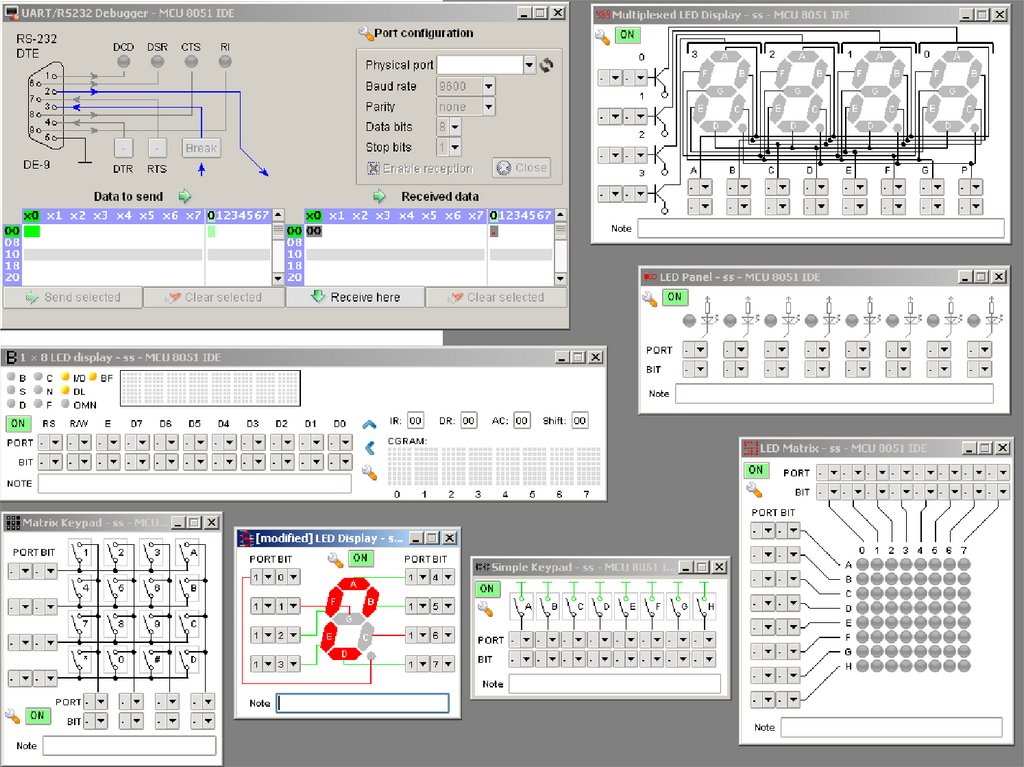Click the up chevron icon in LCD display
This screenshot has width=1024, height=767.
369,425
